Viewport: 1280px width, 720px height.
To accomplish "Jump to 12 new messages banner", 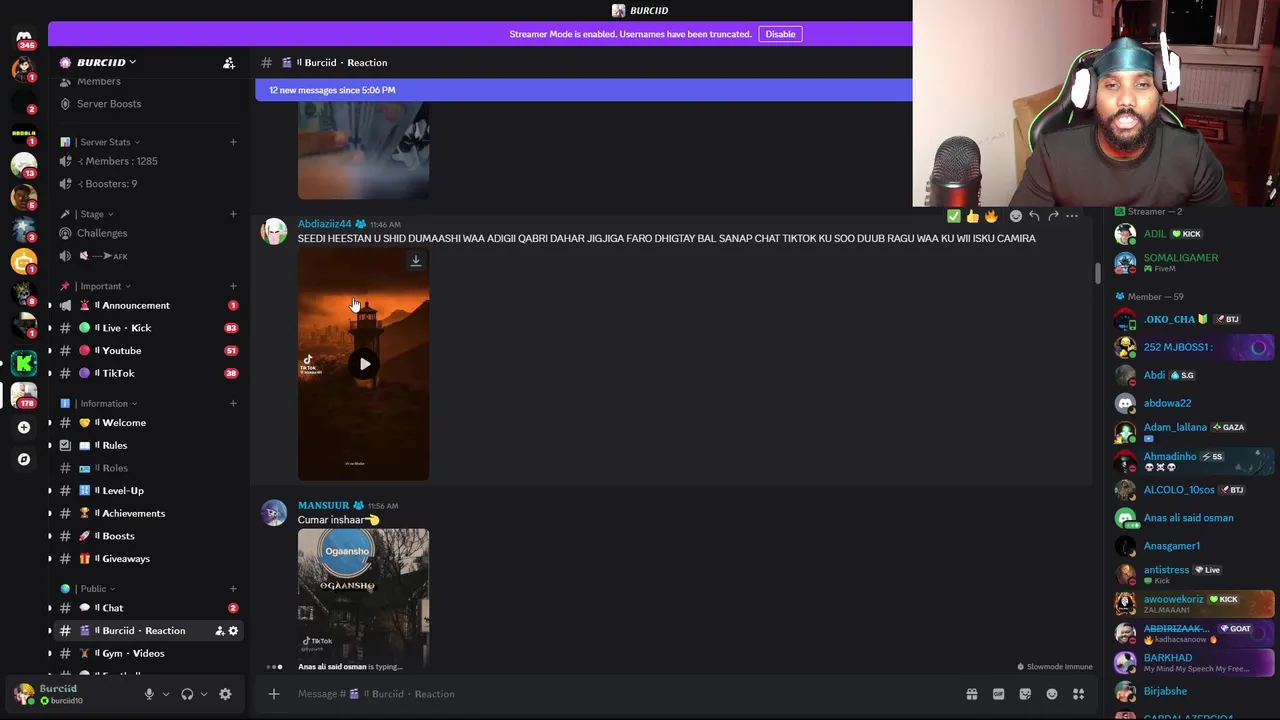I will point(584,90).
